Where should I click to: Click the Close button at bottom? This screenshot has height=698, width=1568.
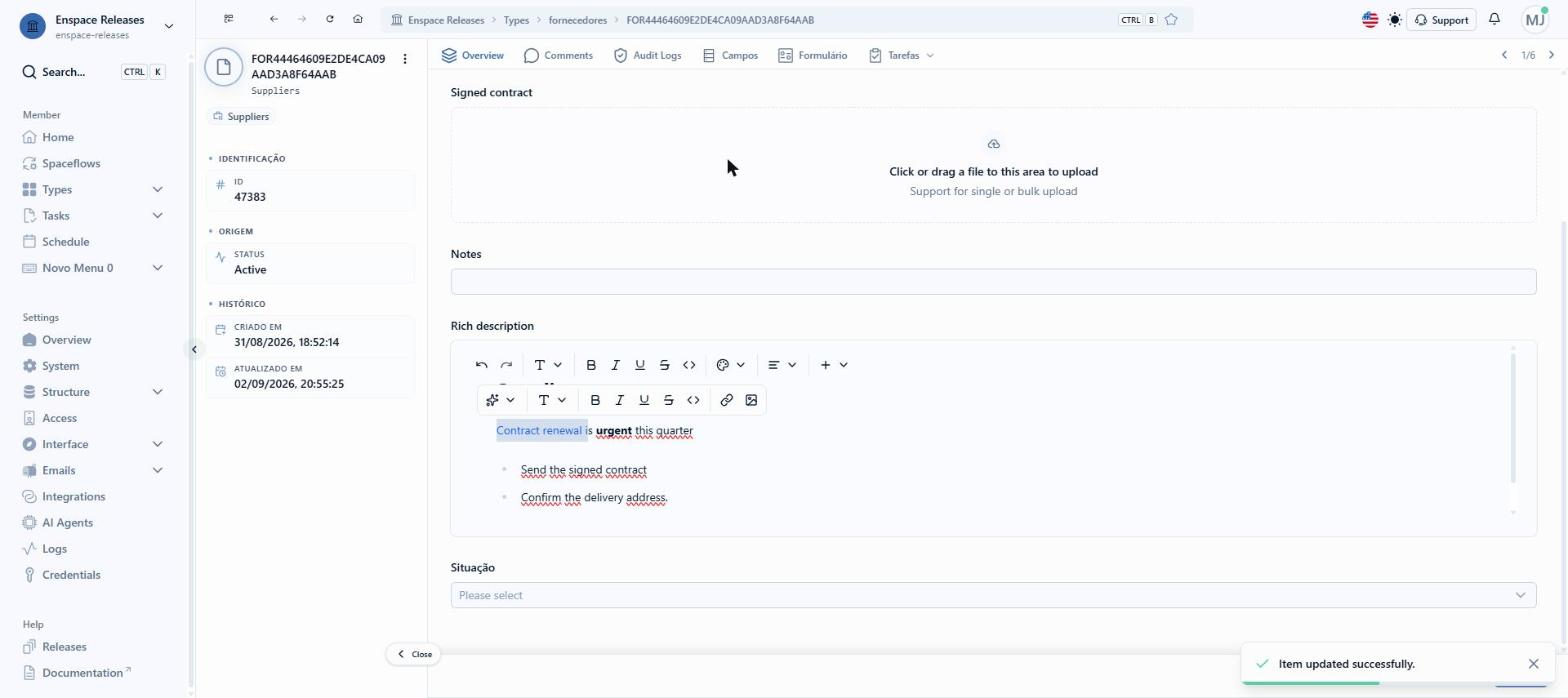tap(414, 654)
